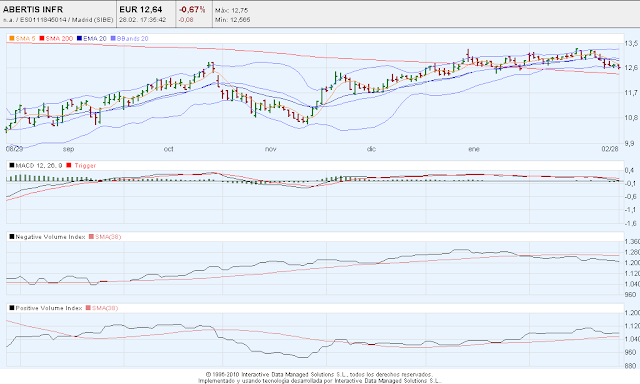The height and width of the screenshot is (384, 640).
Task: Click the ABERTIS INFR stock title
Action: (33, 9)
